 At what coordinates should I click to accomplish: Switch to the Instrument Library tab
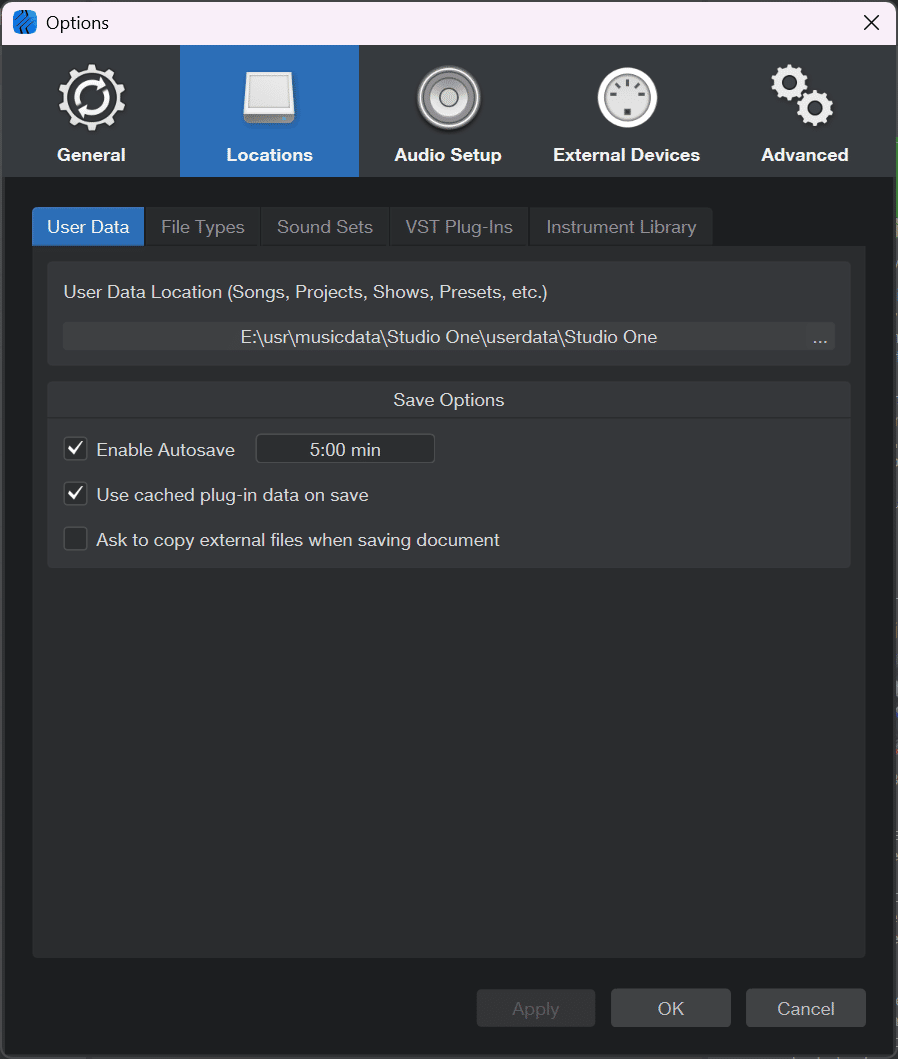click(621, 227)
